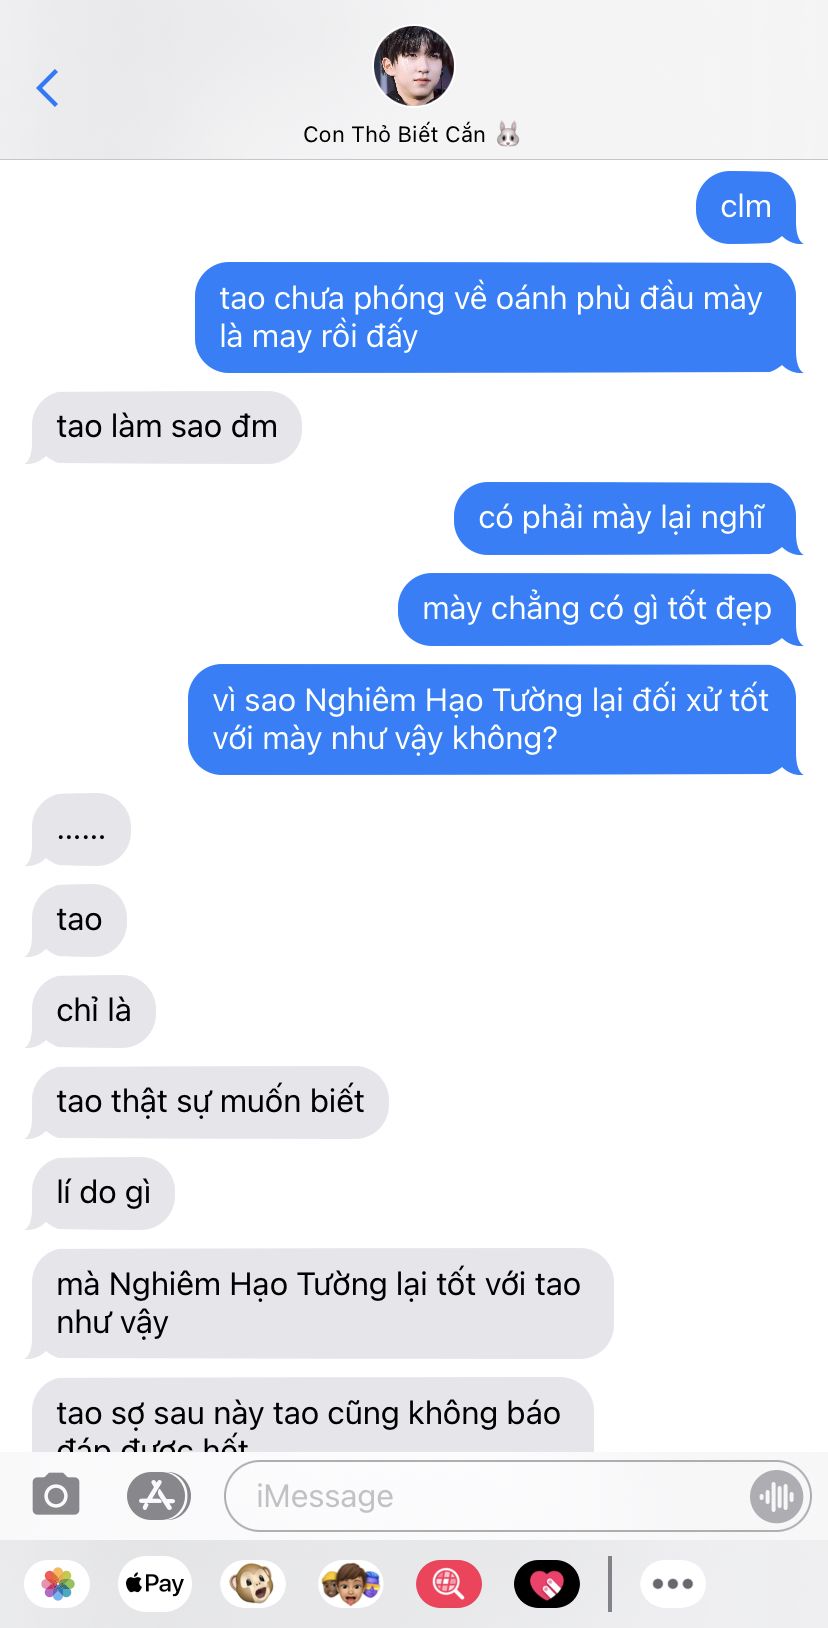The height and width of the screenshot is (1628, 828).
Task: Toggle the App Store apps button
Action: click(x=158, y=1496)
